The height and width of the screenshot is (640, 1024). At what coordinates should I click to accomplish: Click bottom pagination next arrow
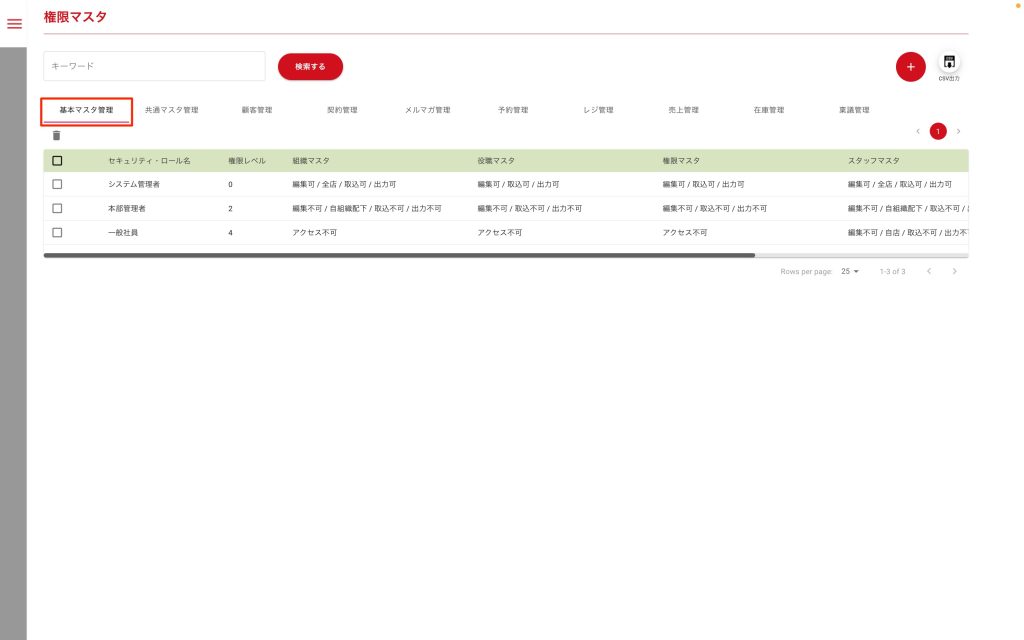(x=955, y=271)
